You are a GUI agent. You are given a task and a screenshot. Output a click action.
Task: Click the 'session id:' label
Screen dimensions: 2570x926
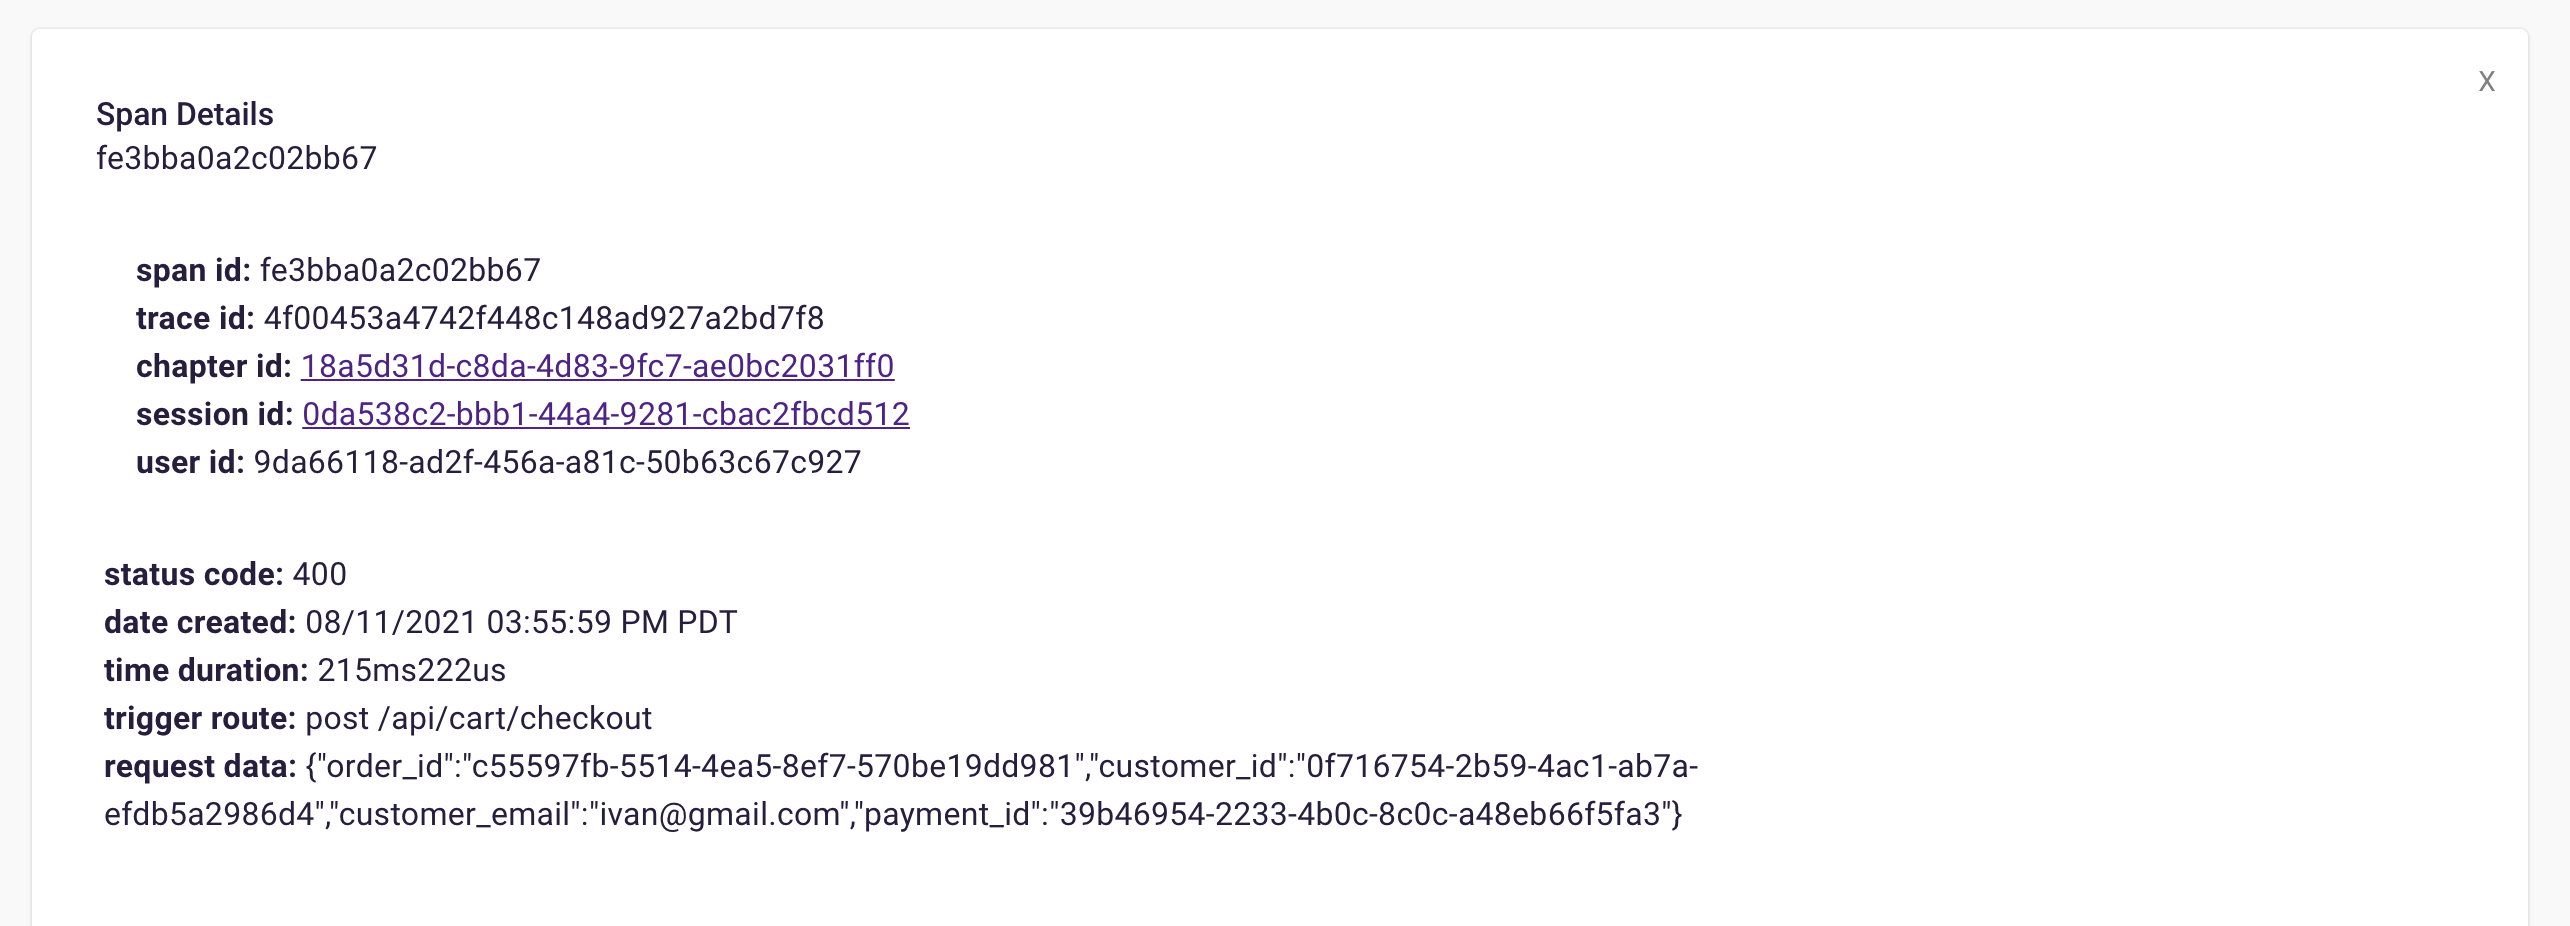click(214, 414)
